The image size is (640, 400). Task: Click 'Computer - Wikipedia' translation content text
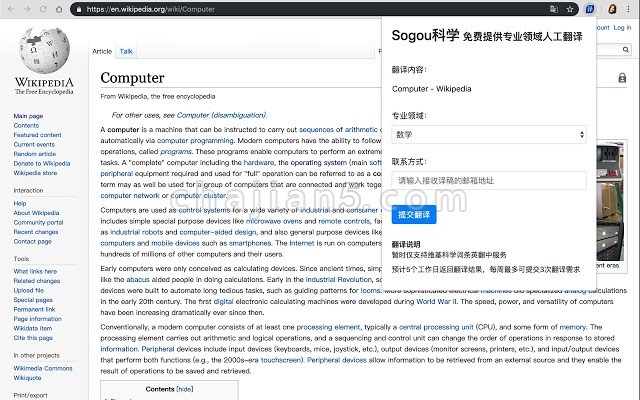[x=431, y=89]
